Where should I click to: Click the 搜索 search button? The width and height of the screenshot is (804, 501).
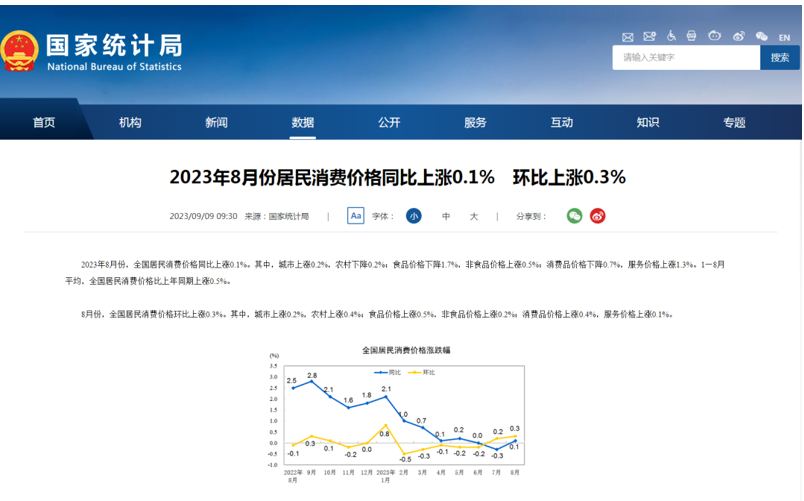[780, 58]
